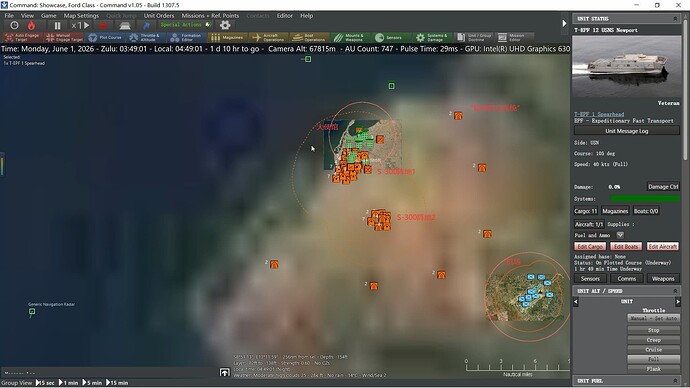This screenshot has width=690, height=388.
Task: Click the Edit Aircraft button
Action: [x=663, y=247]
